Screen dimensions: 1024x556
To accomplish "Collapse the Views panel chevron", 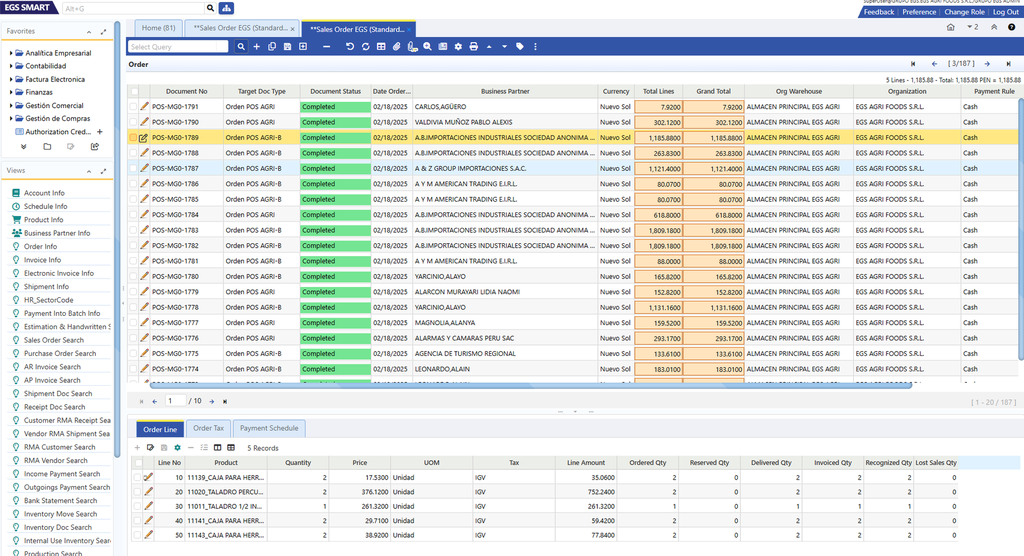I will 89,171.
